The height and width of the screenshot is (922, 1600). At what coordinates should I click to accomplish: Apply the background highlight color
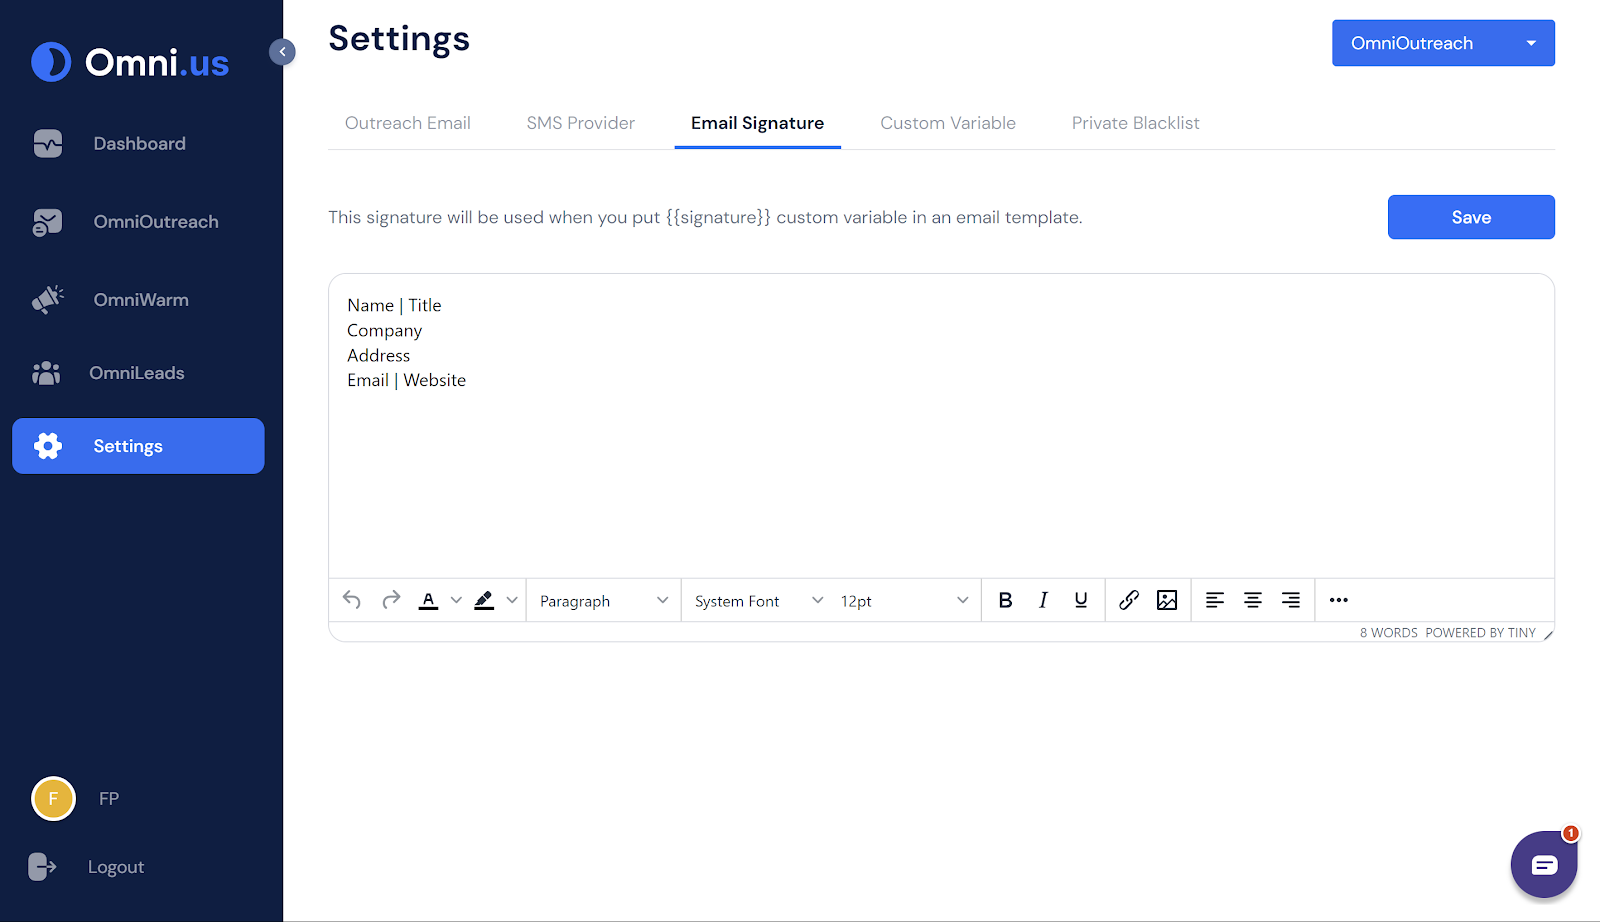[x=484, y=600]
